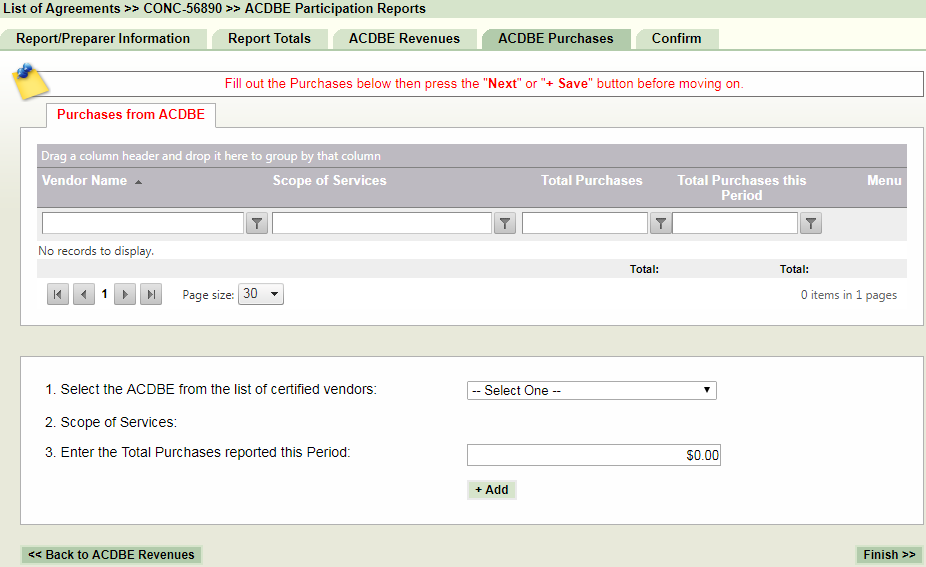Screen dimensions: 926x567
Task: Click the pinned note icon
Action: [x=30, y=81]
